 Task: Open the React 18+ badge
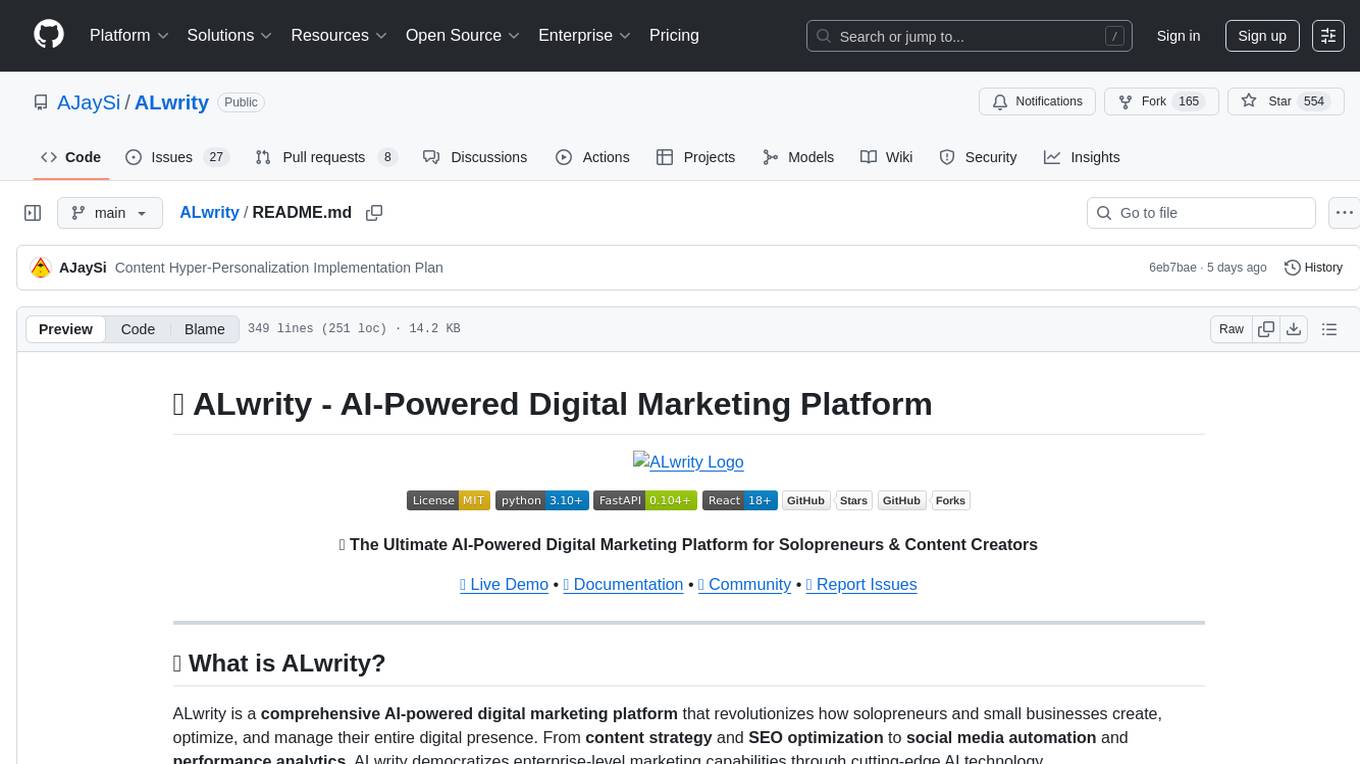(740, 500)
